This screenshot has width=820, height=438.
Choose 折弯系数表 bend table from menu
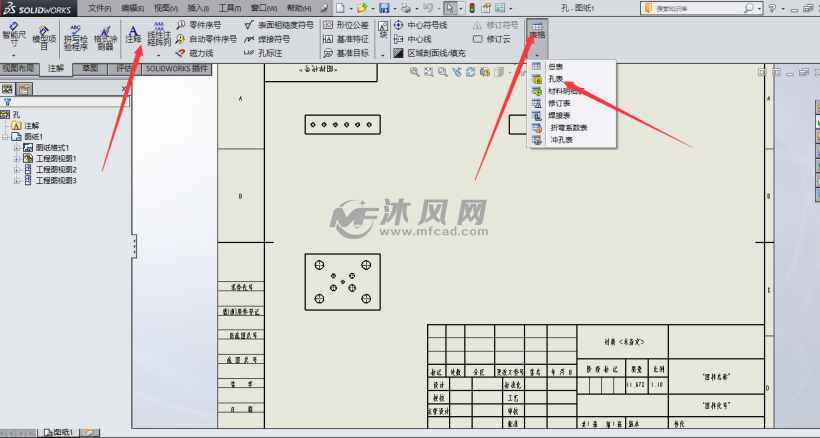pyautogui.click(x=572, y=128)
